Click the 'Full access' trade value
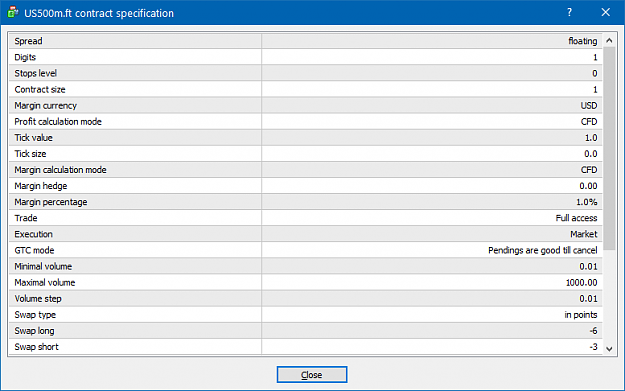Image resolution: width=625 pixels, height=391 pixels. 576,218
